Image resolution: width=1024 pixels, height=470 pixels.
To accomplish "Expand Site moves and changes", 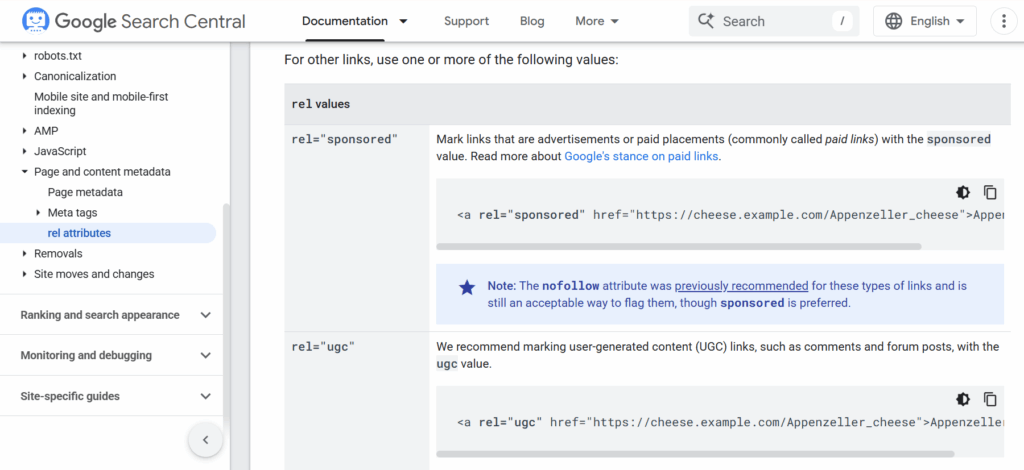I will click(25, 274).
